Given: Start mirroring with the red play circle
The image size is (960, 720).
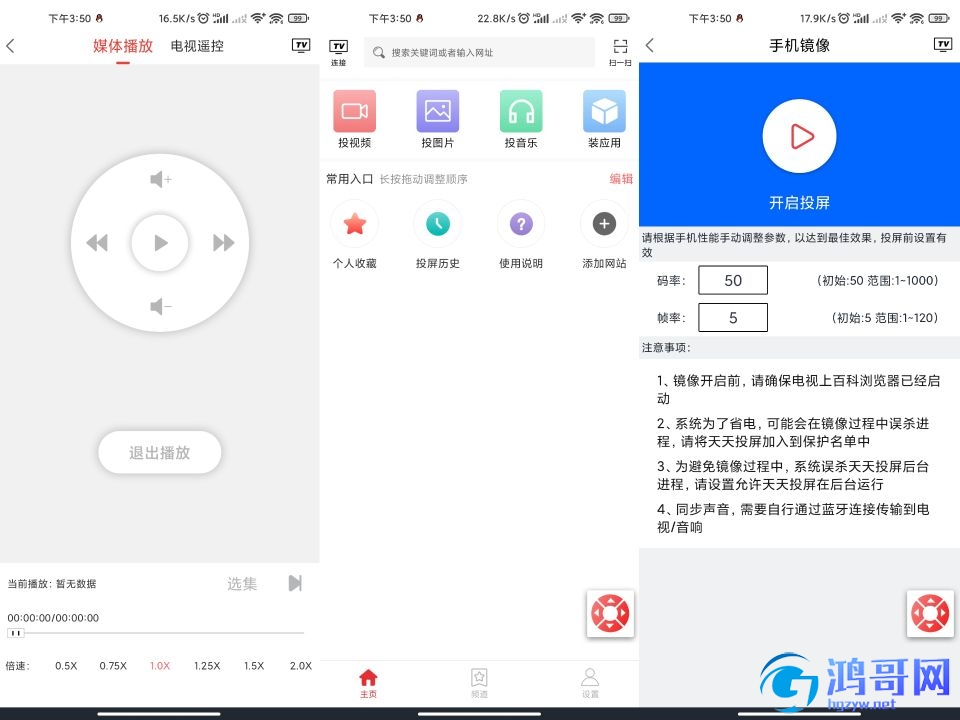Looking at the screenshot, I should point(800,136).
